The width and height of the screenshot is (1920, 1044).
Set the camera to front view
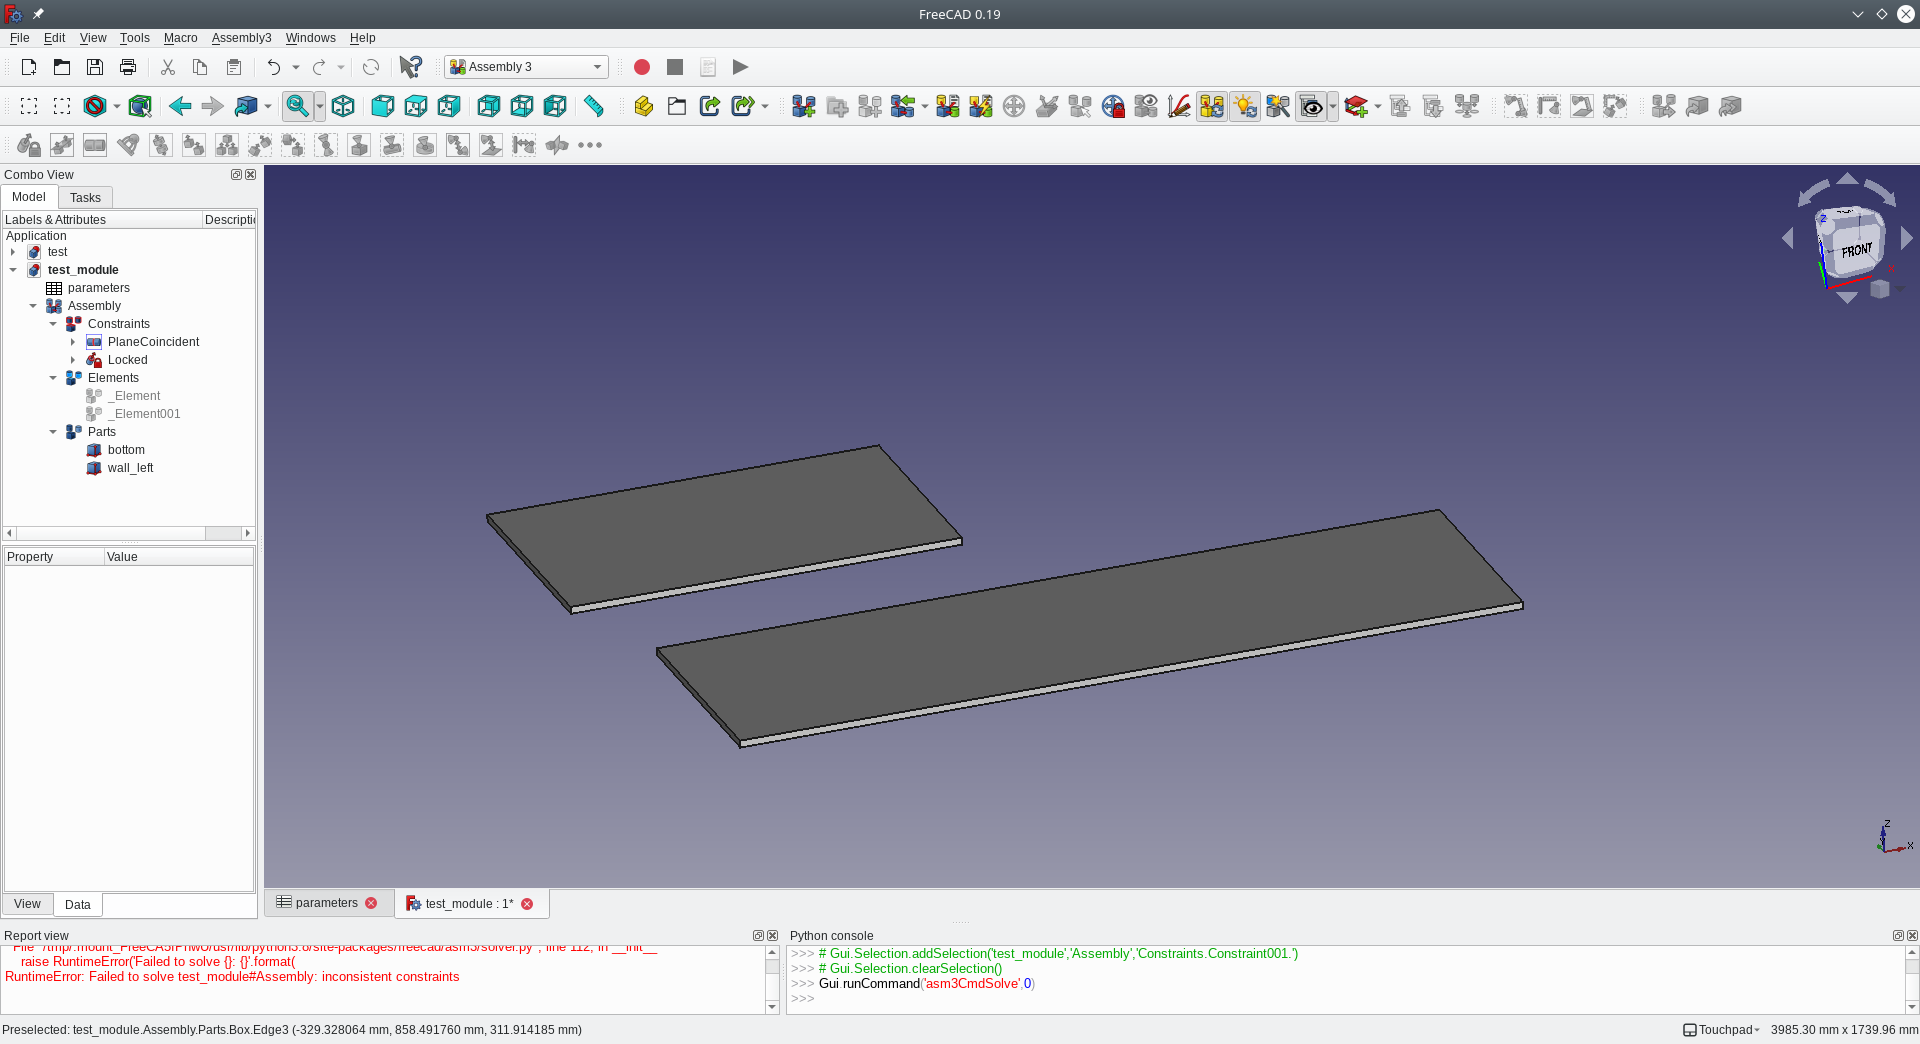coord(382,106)
